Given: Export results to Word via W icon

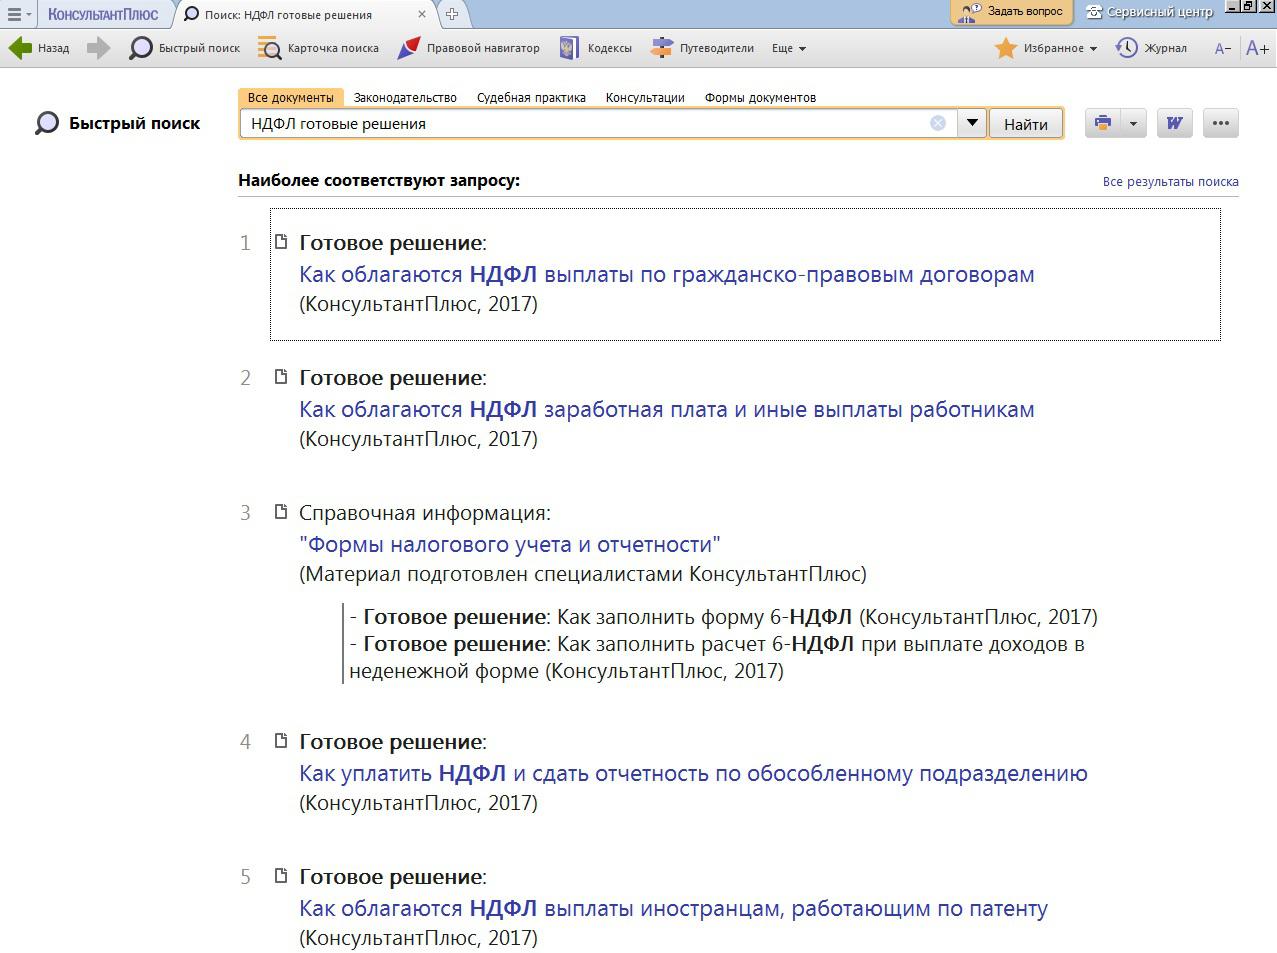Looking at the screenshot, I should [1174, 123].
